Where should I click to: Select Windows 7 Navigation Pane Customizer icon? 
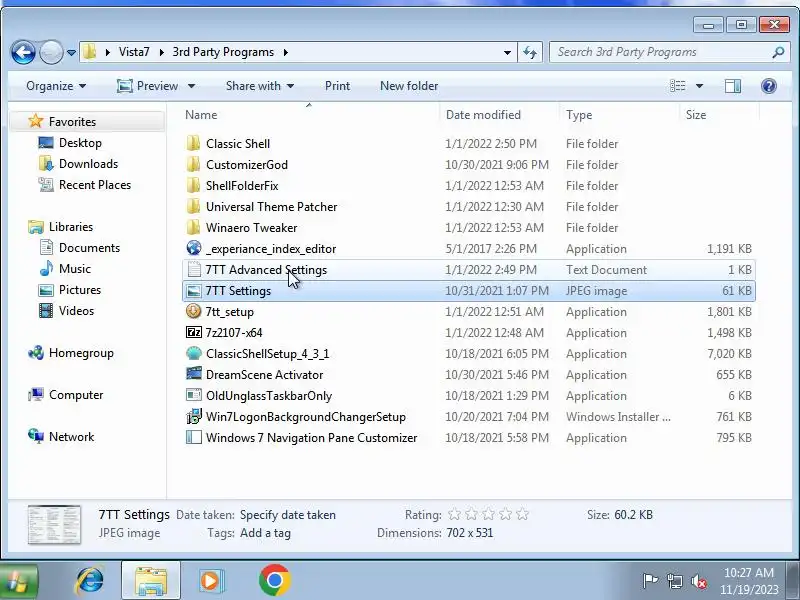point(193,437)
